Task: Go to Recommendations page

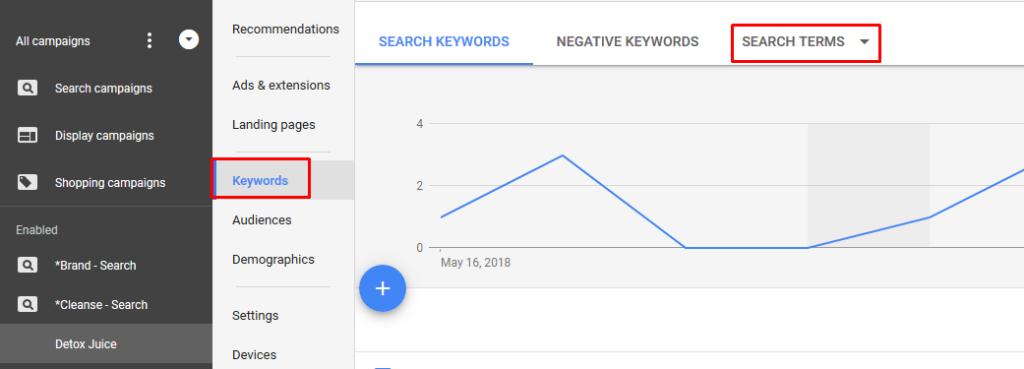Action: pyautogui.click(x=285, y=29)
